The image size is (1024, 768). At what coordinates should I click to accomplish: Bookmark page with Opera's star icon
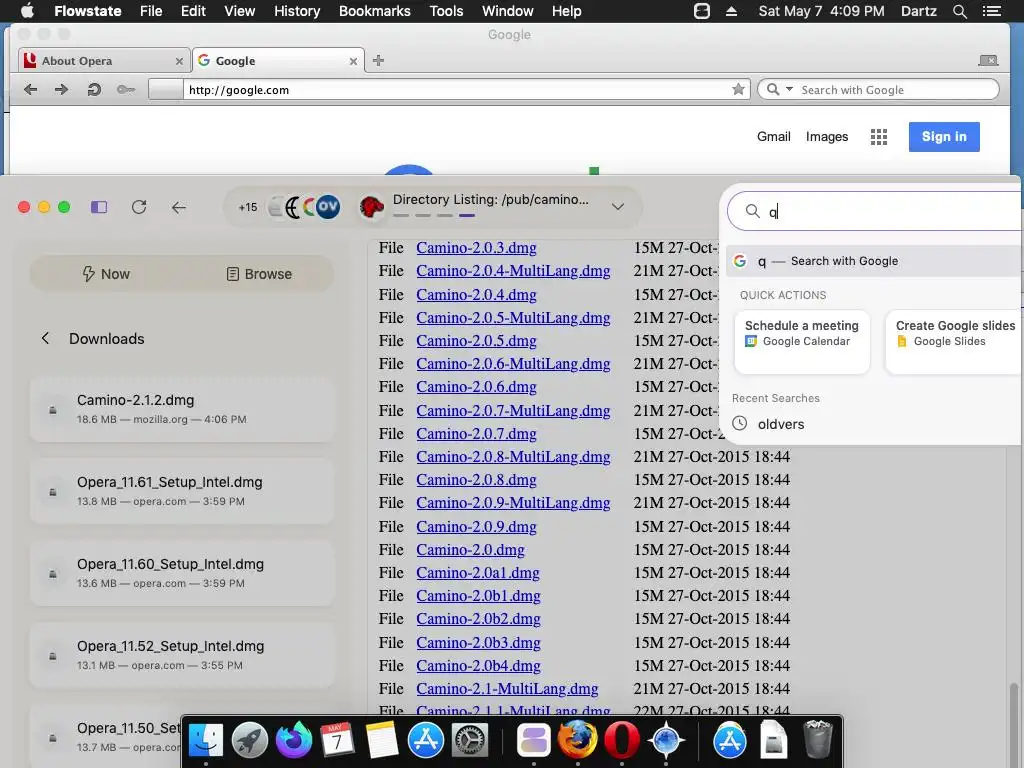[x=738, y=89]
